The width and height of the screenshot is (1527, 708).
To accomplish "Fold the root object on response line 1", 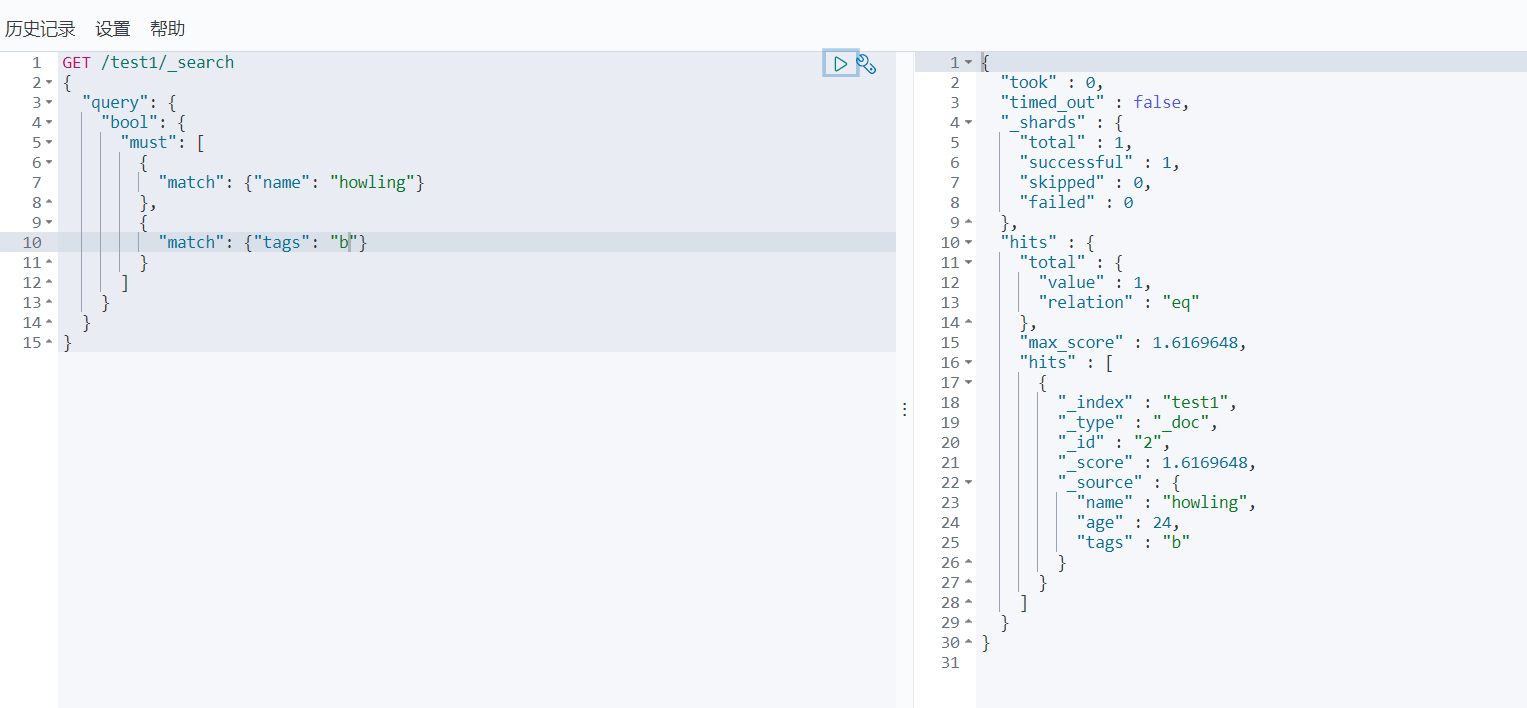I will click(968, 63).
